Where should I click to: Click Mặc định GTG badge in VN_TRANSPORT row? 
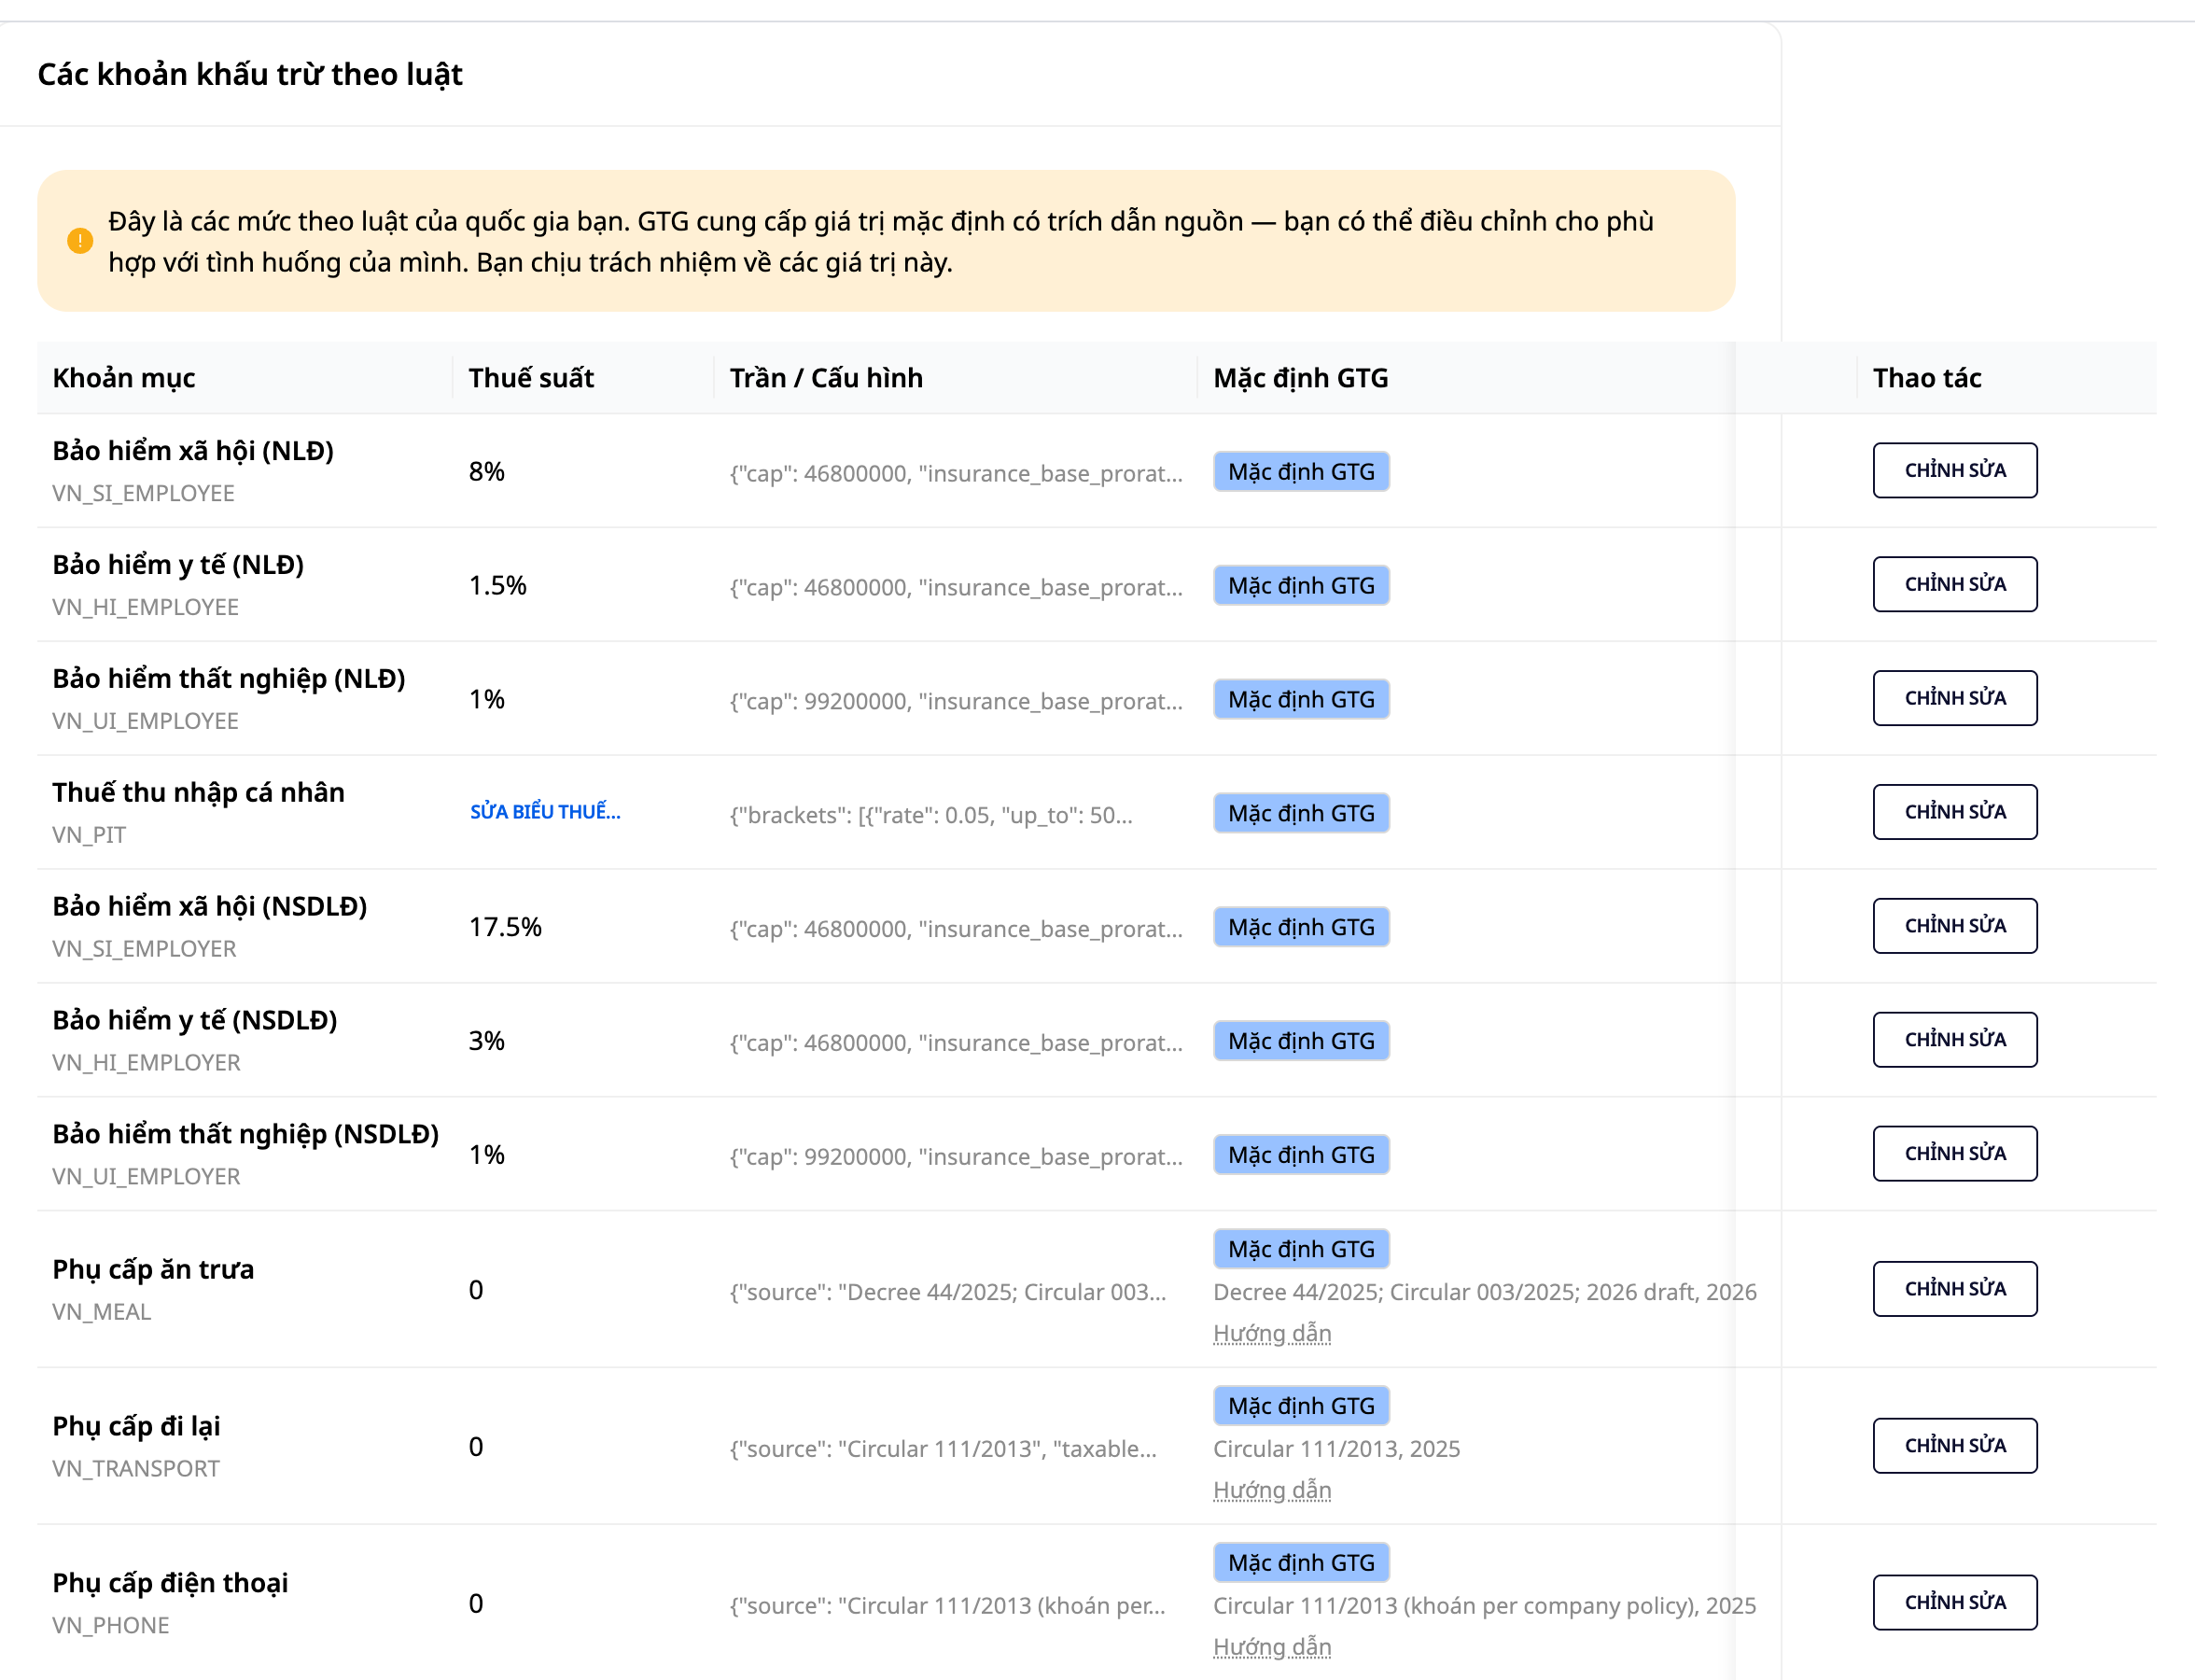pos(1301,1406)
